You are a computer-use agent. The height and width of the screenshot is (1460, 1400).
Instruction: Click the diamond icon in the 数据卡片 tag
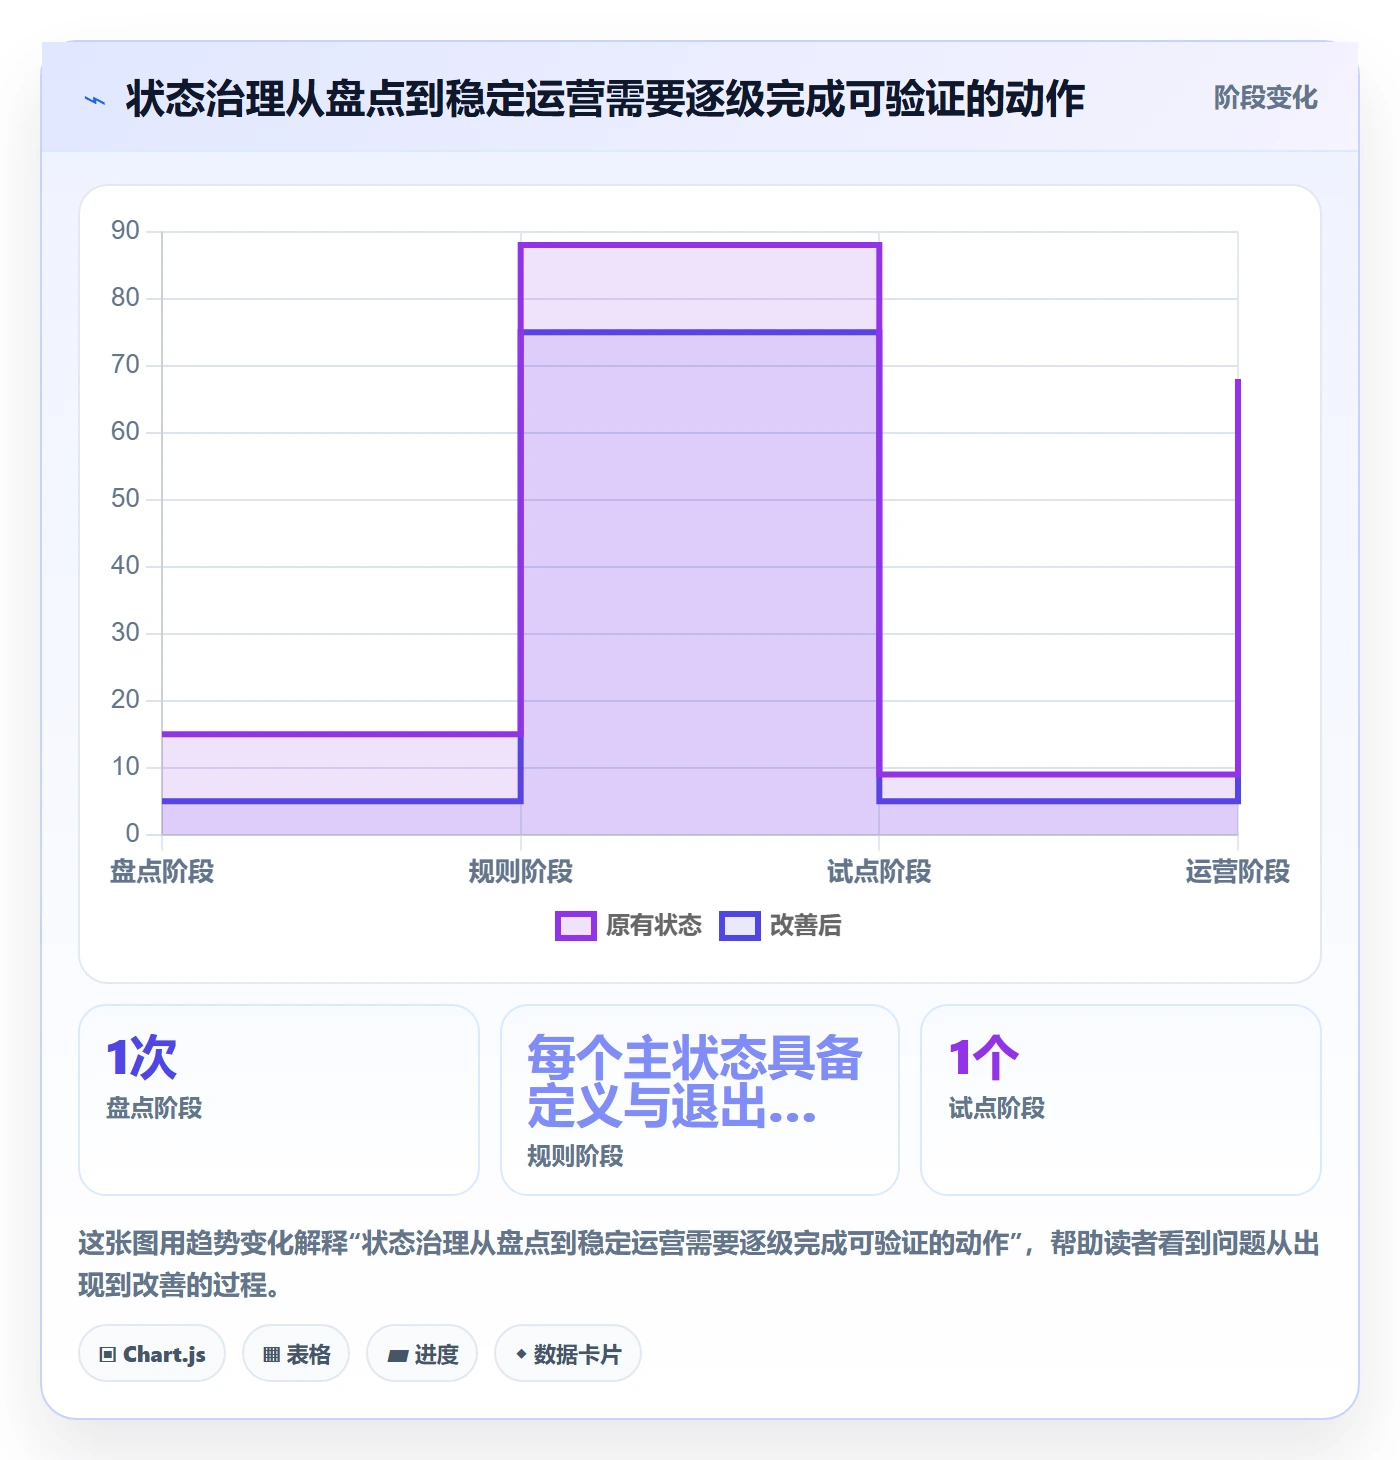[521, 1354]
